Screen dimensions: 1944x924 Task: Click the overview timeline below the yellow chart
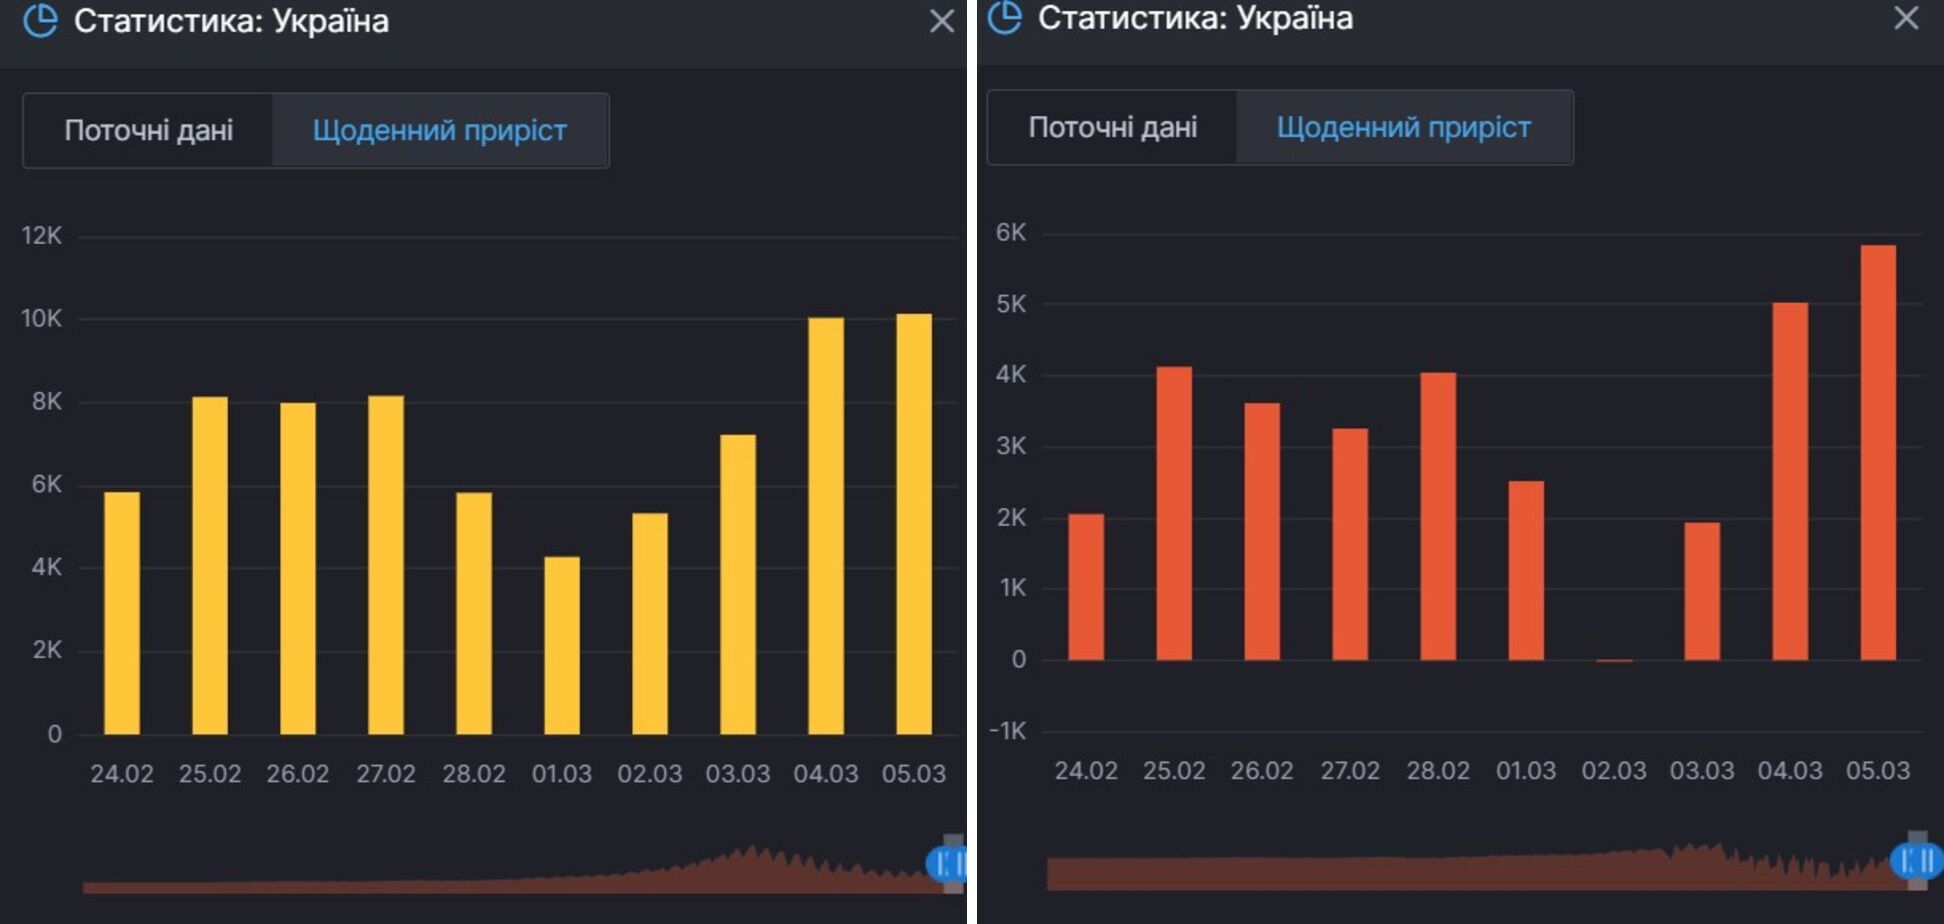click(x=500, y=880)
